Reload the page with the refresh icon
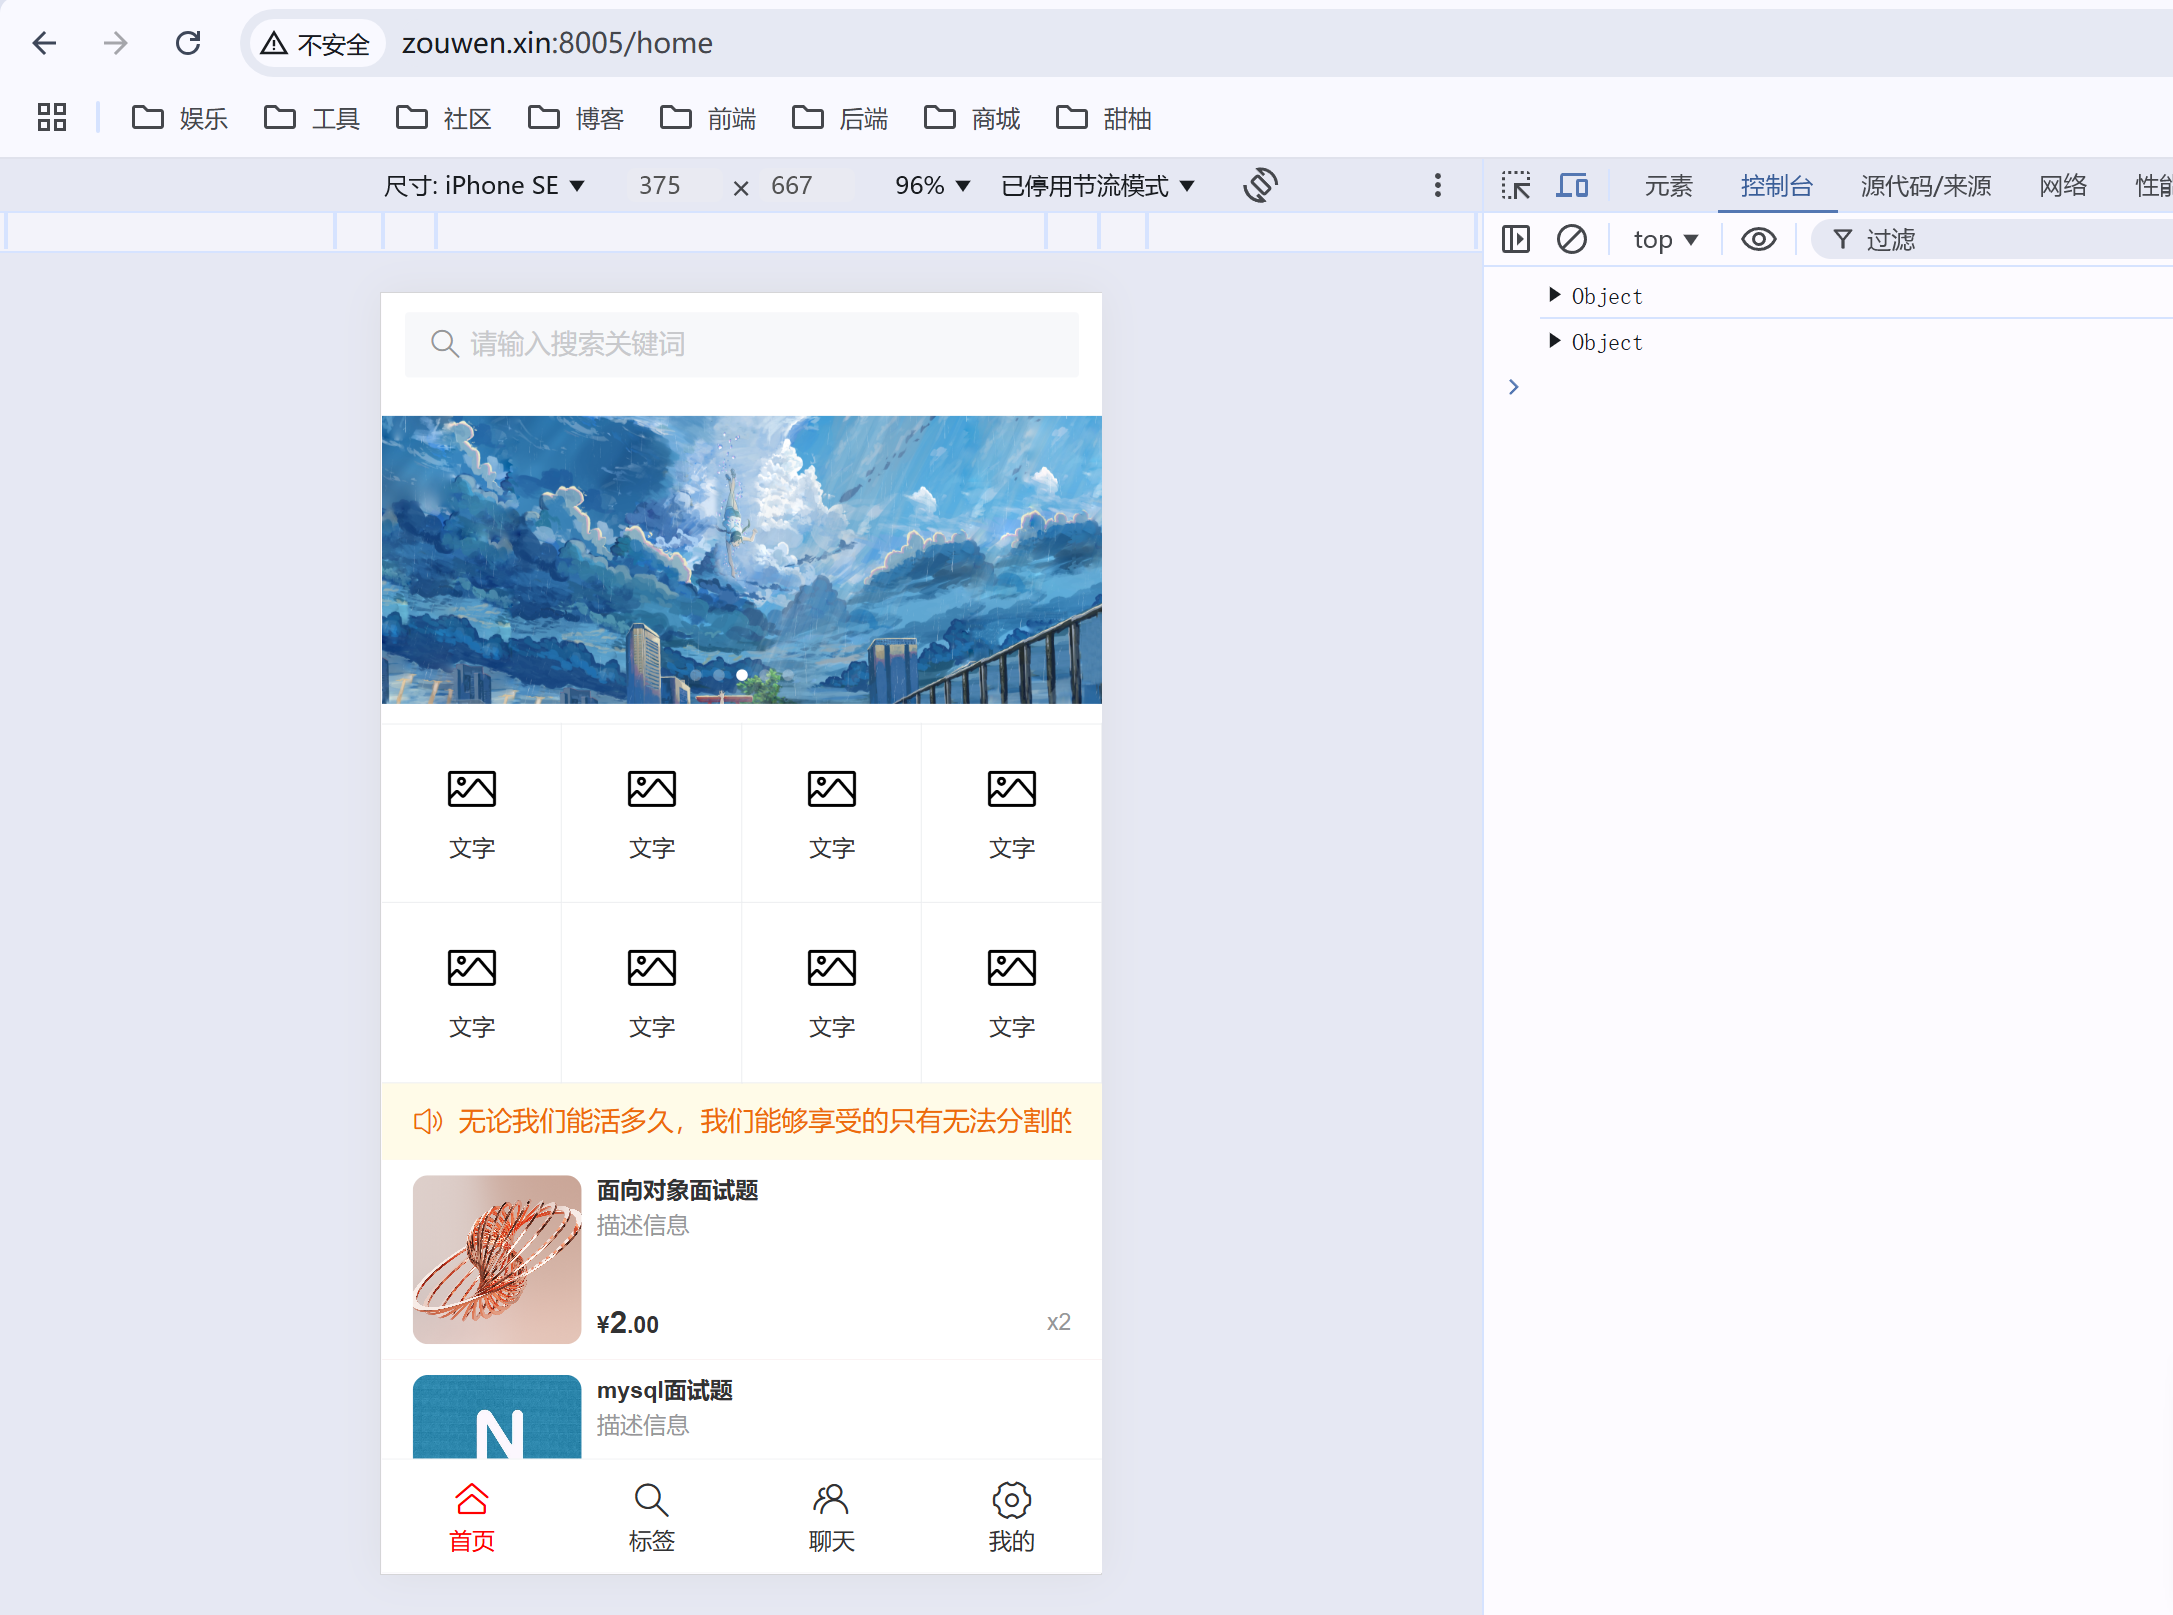This screenshot has width=2173, height=1615. (x=188, y=43)
